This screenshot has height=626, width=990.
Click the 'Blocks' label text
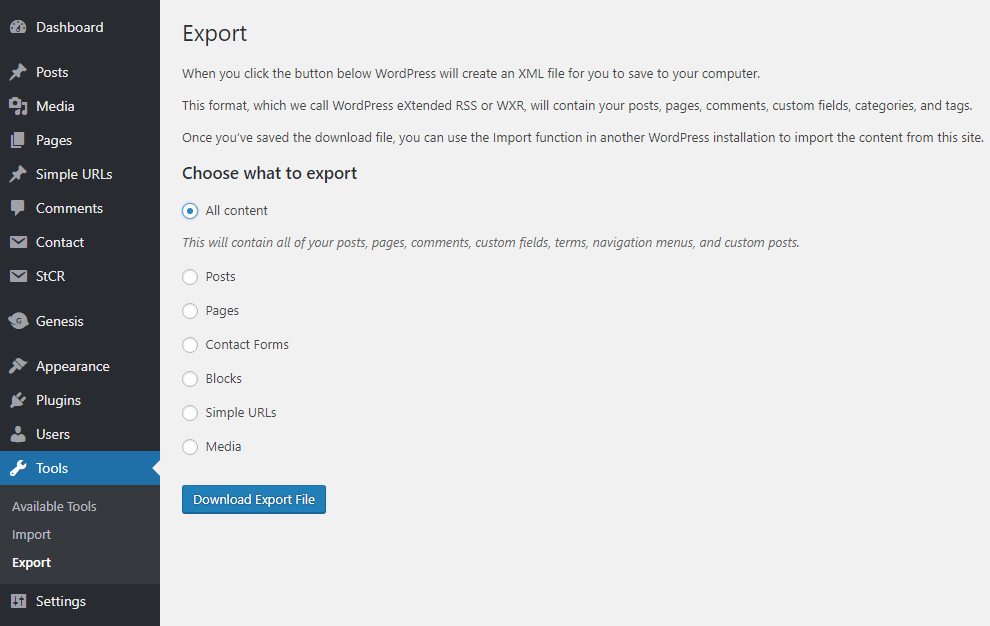224,378
